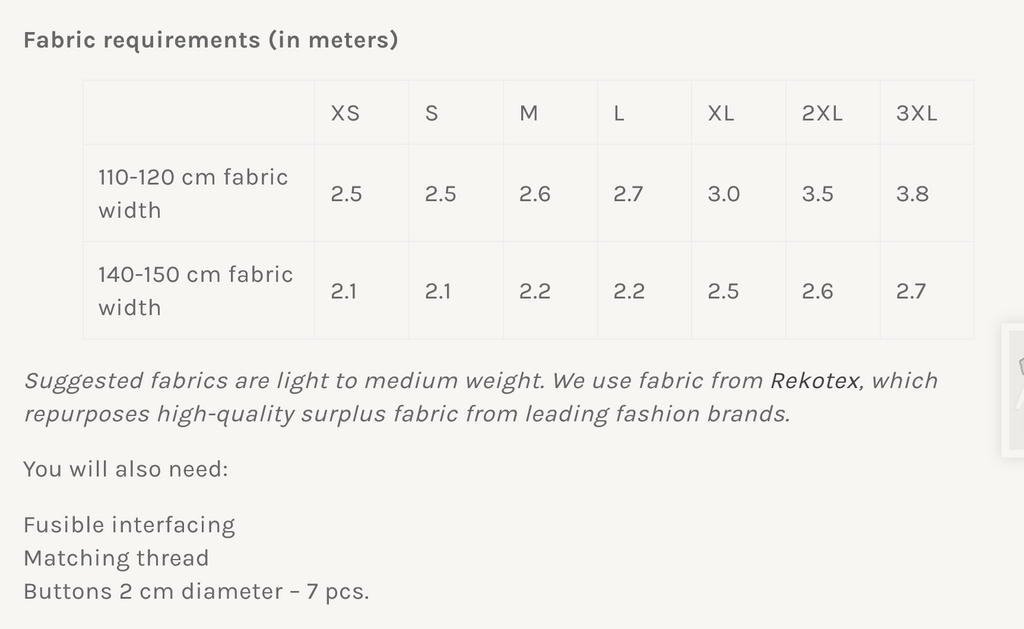
Task: Click the 140-150 cm value for 3XL
Action: (x=911, y=291)
